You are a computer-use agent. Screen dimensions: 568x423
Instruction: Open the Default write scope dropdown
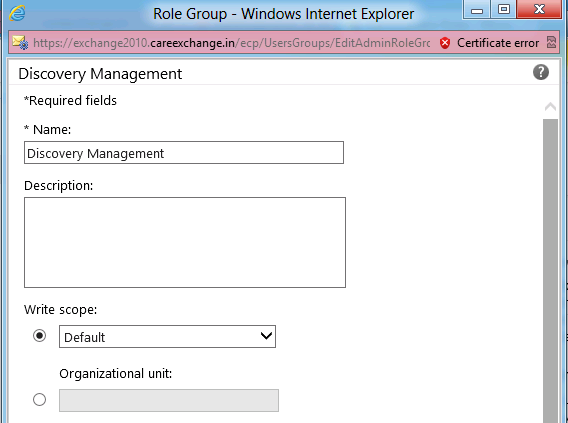coord(167,336)
